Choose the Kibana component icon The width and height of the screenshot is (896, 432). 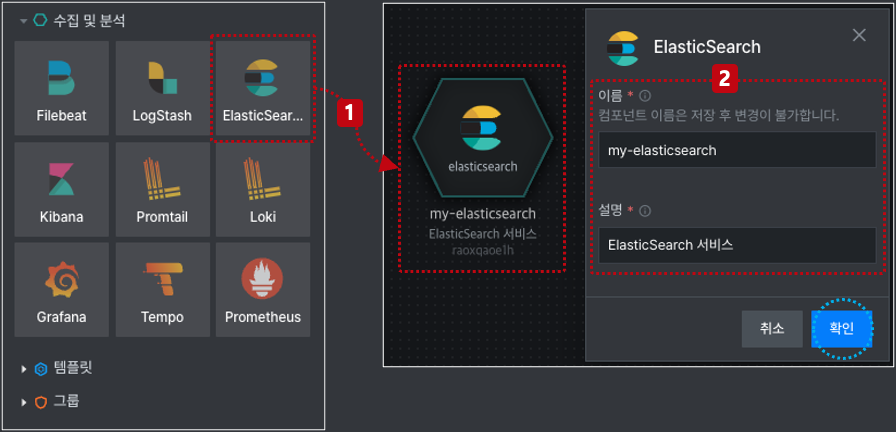click(x=62, y=189)
